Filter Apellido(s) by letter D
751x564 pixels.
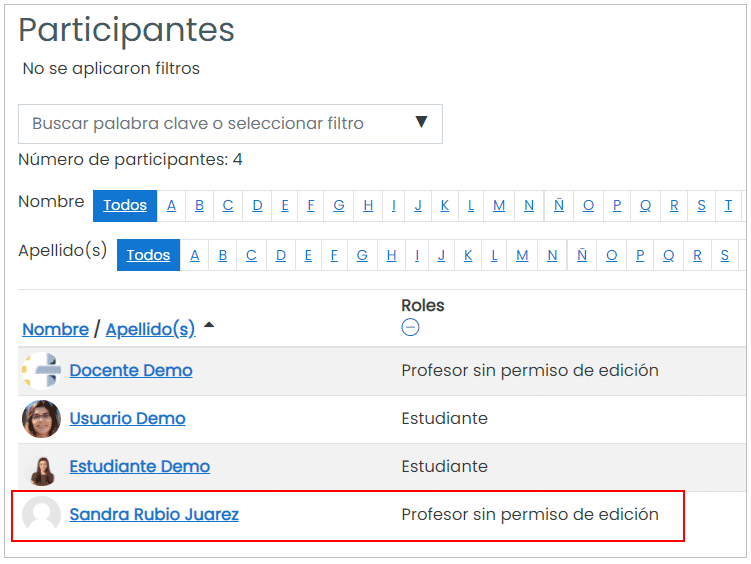[281, 255]
